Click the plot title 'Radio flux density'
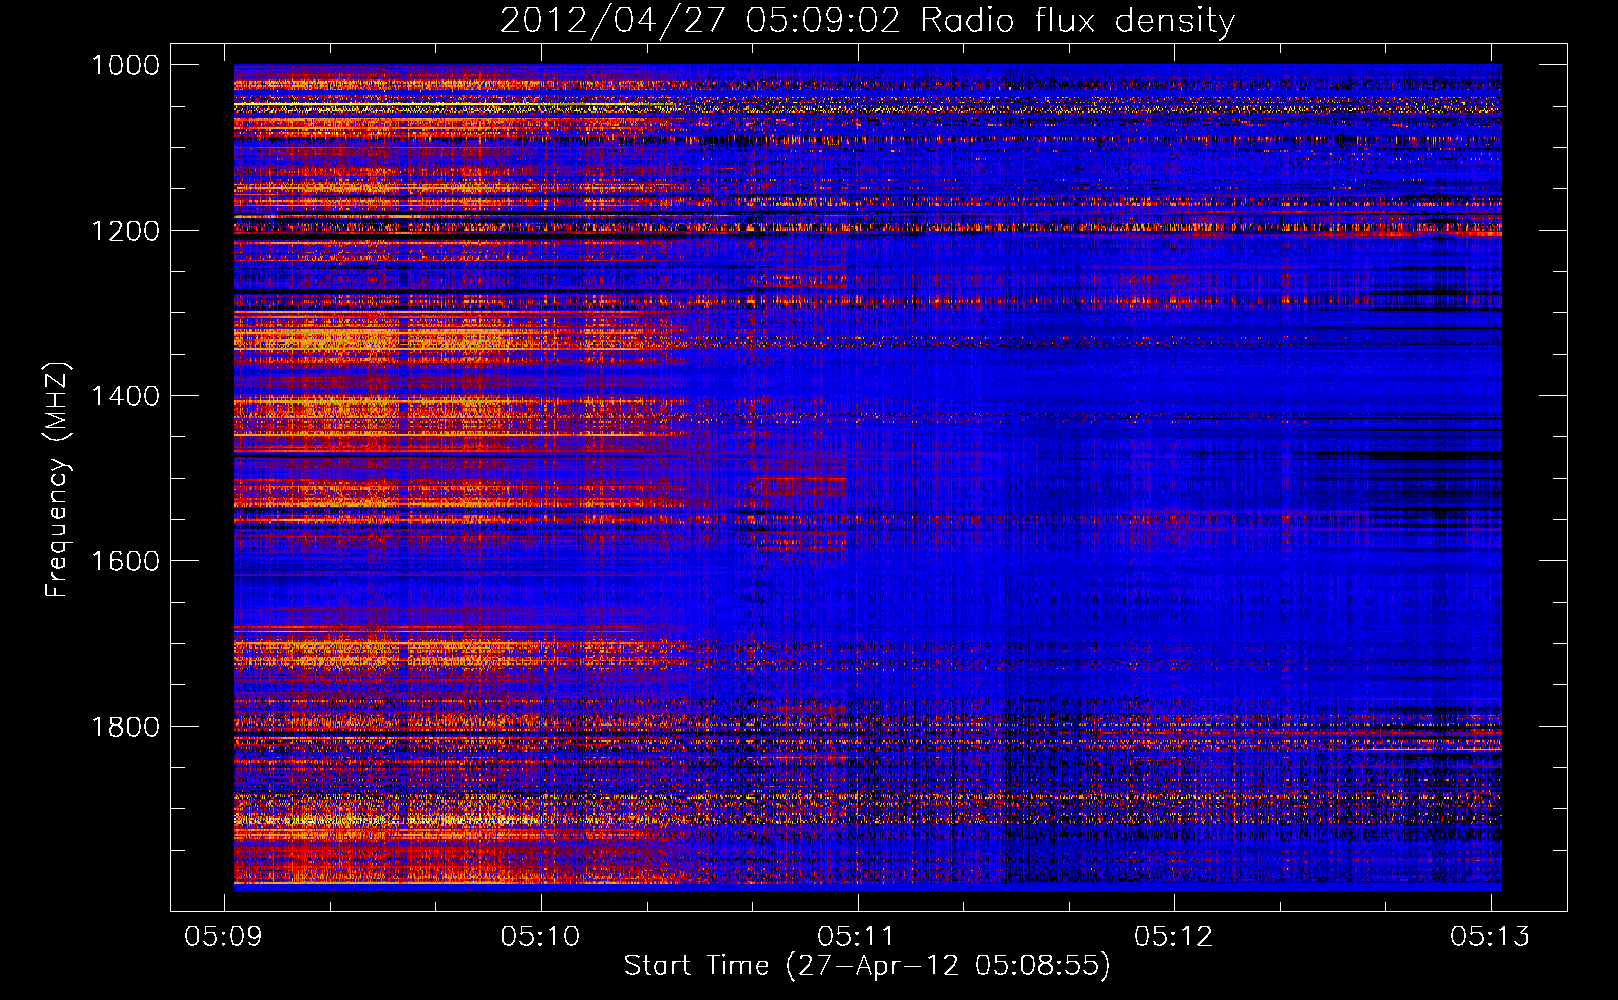 click(x=1077, y=21)
